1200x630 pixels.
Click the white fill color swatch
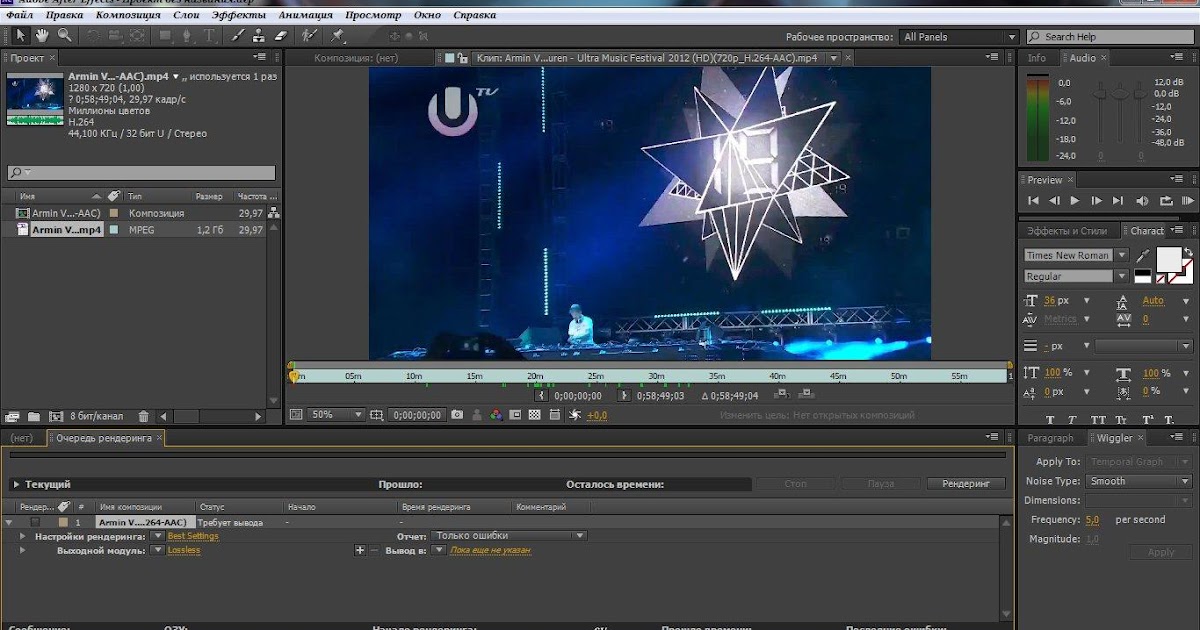(1168, 259)
